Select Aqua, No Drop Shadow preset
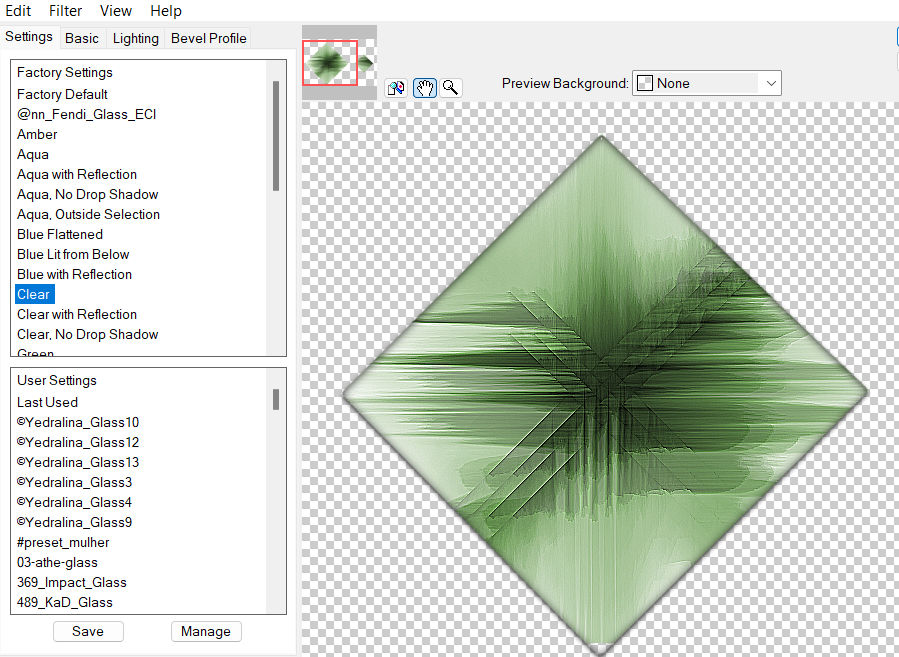899x657 pixels. click(x=88, y=194)
